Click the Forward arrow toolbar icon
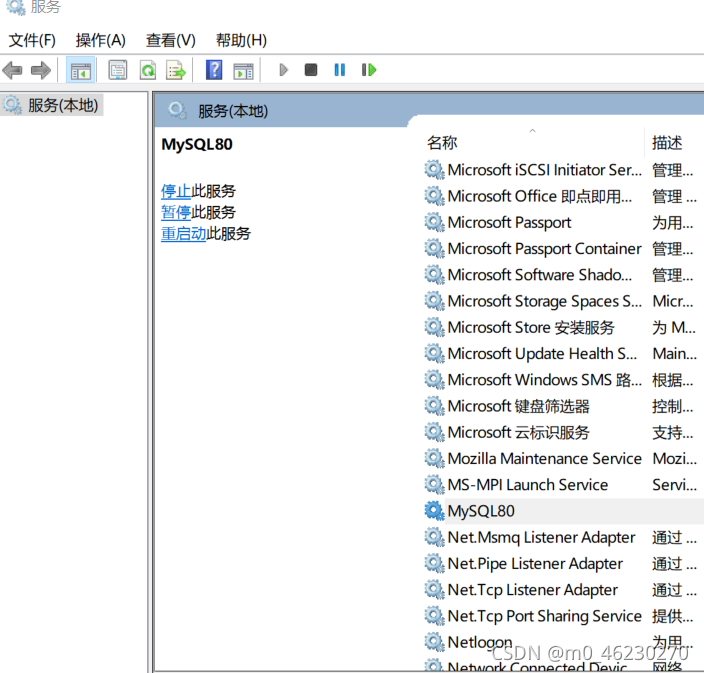Screen dimensions: 704x673 (x=41, y=70)
